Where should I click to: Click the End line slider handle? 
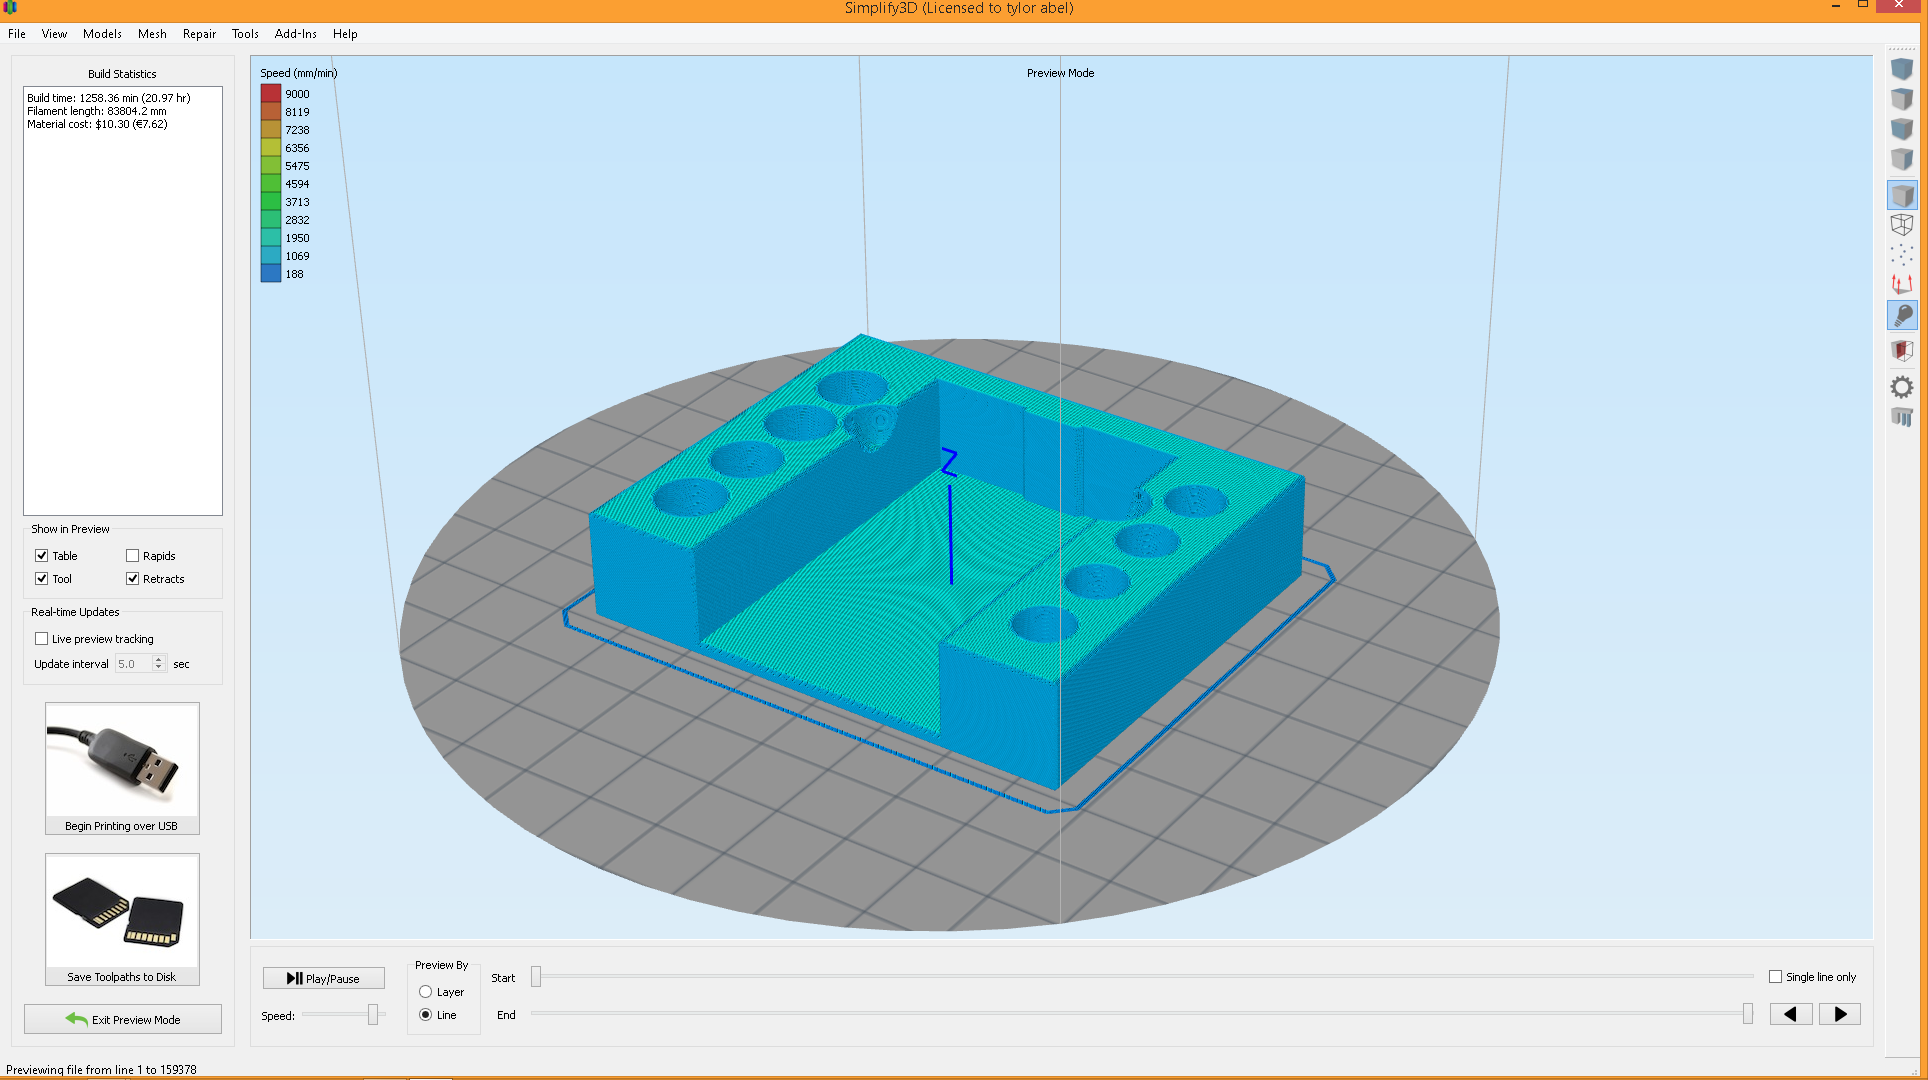1747,1014
